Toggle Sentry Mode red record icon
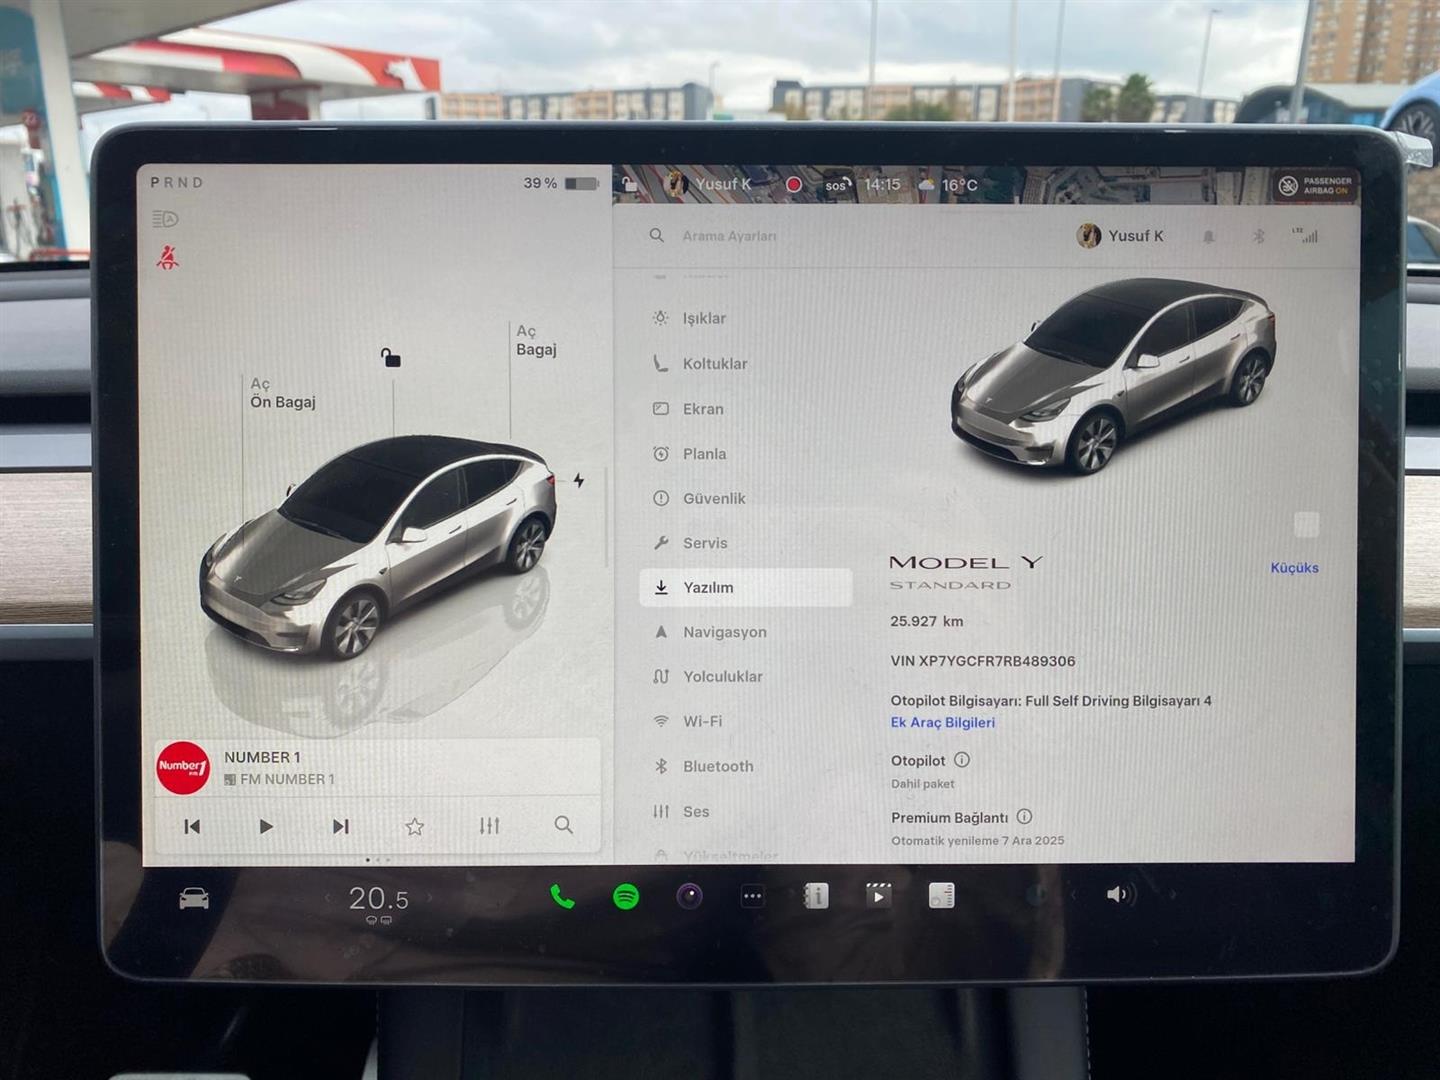Image resolution: width=1440 pixels, height=1080 pixels. tap(794, 185)
